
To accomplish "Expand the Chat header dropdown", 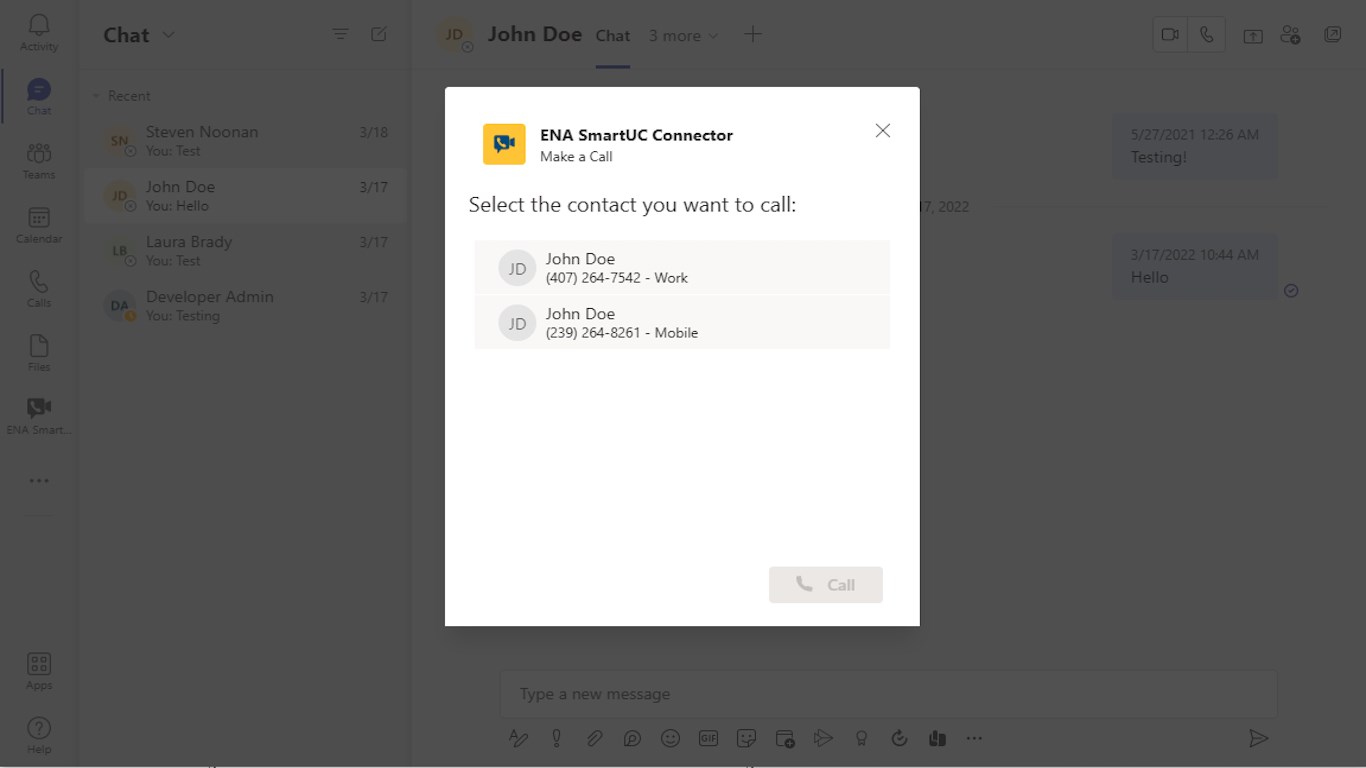I will tap(168, 35).
